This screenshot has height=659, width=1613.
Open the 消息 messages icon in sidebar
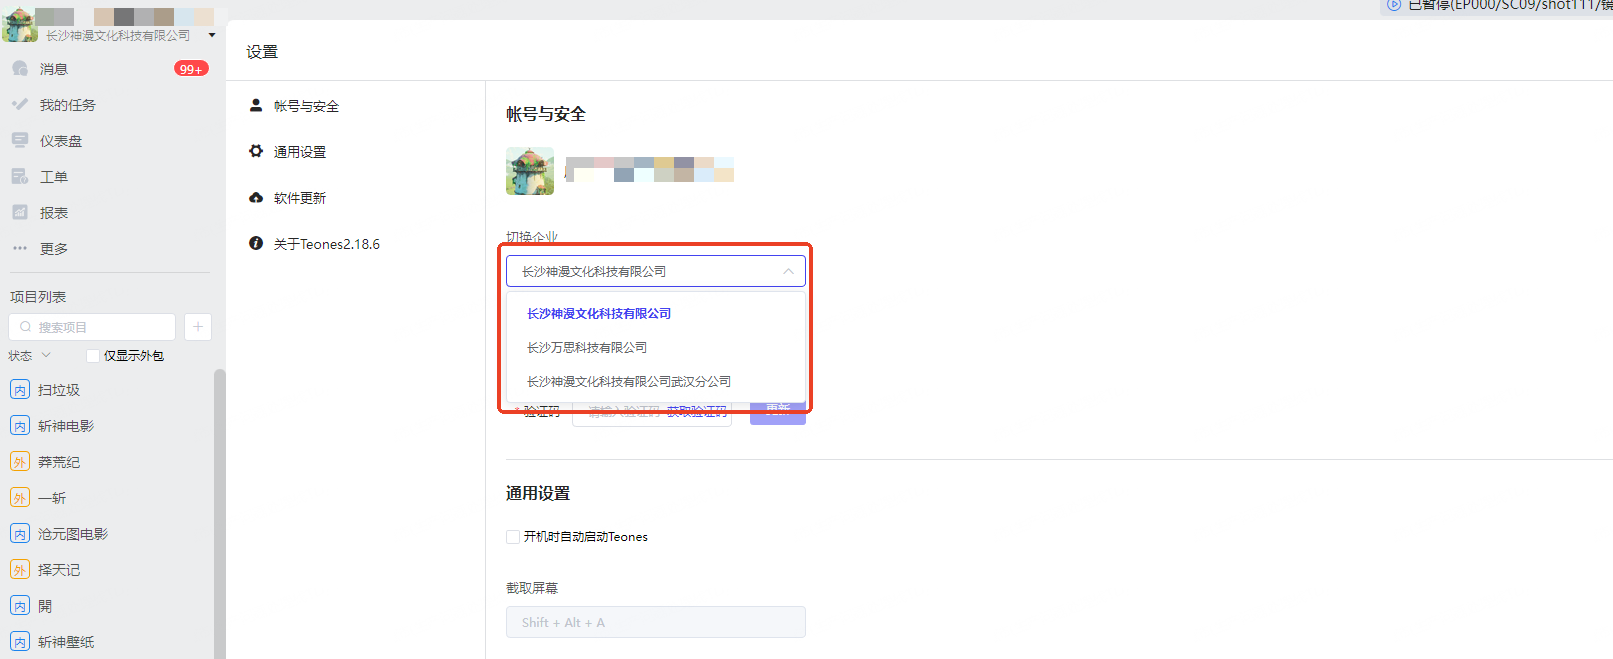20,69
